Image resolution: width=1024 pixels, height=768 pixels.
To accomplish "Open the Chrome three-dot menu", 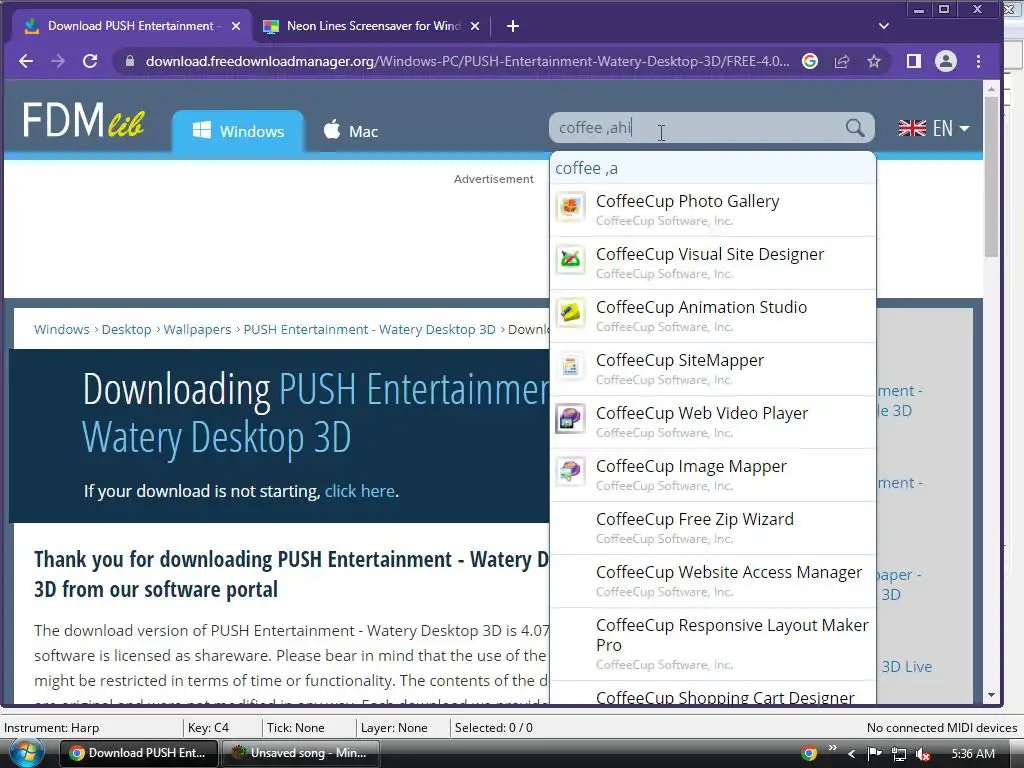I will 978,61.
